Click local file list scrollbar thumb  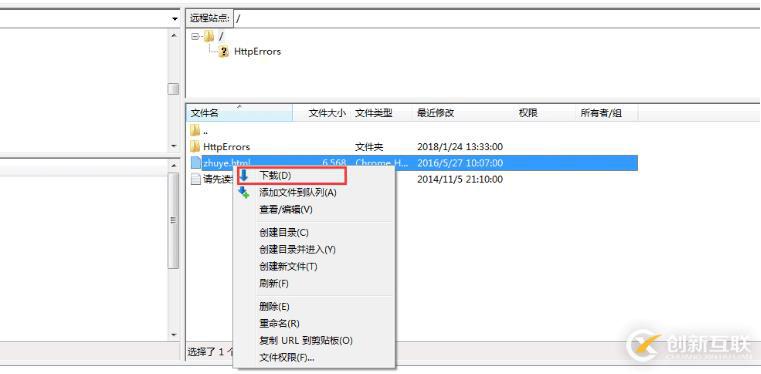tap(174, 220)
